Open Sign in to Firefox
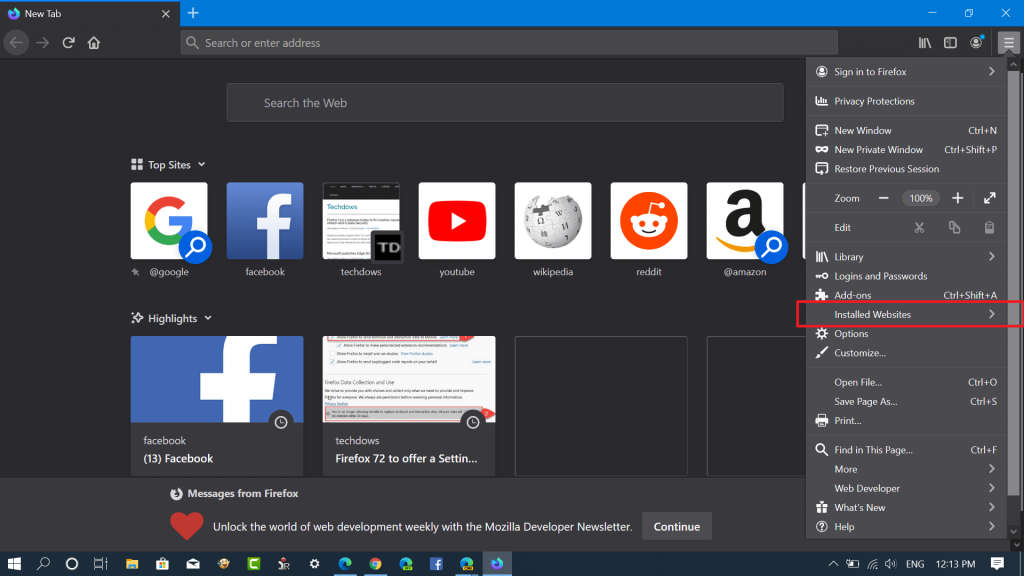 906,72
